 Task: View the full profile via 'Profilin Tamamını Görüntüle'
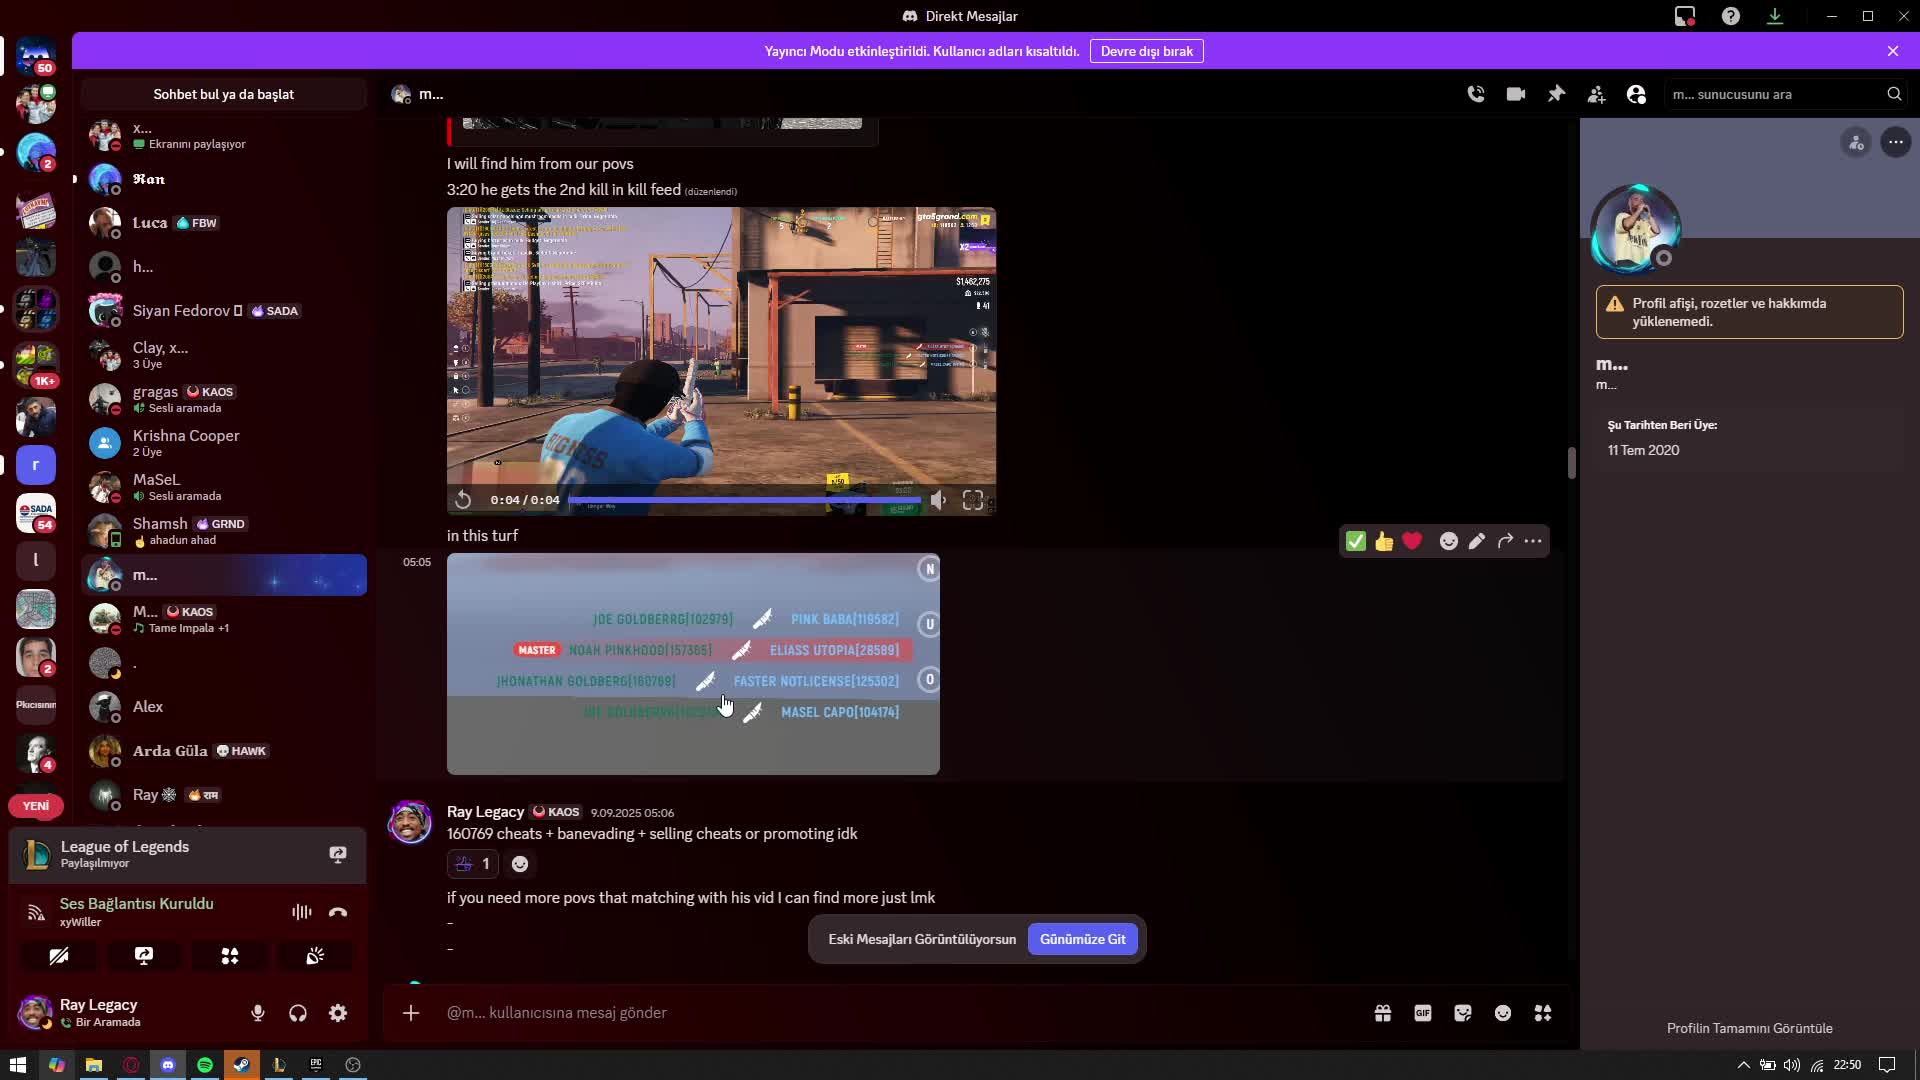pos(1750,1028)
